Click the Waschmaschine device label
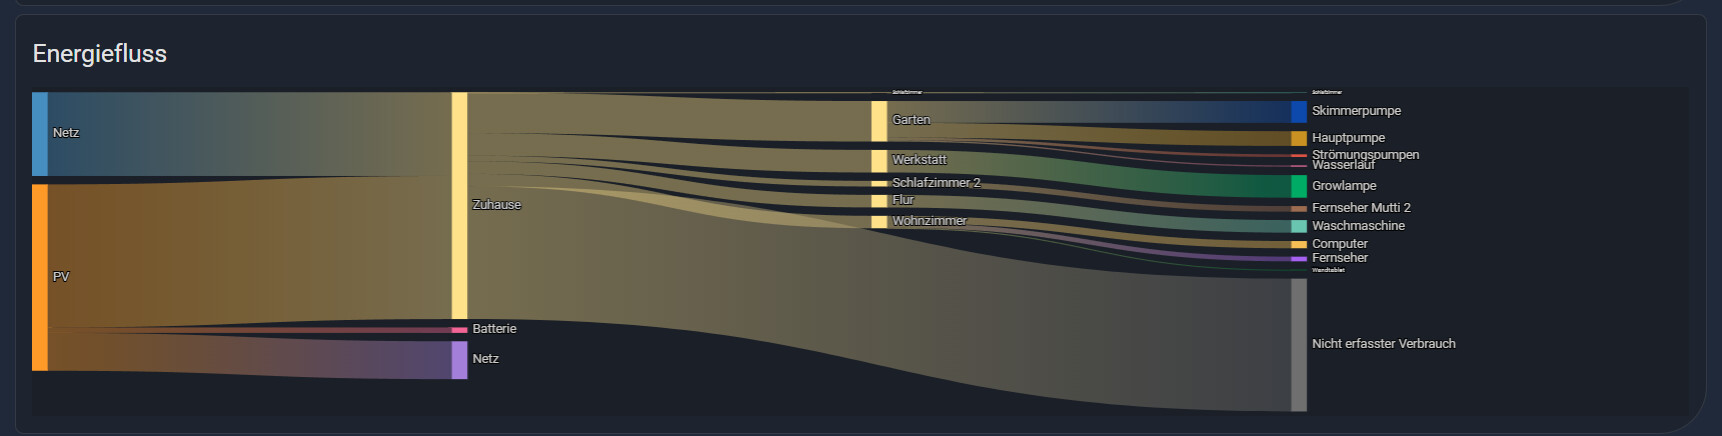 point(1358,226)
